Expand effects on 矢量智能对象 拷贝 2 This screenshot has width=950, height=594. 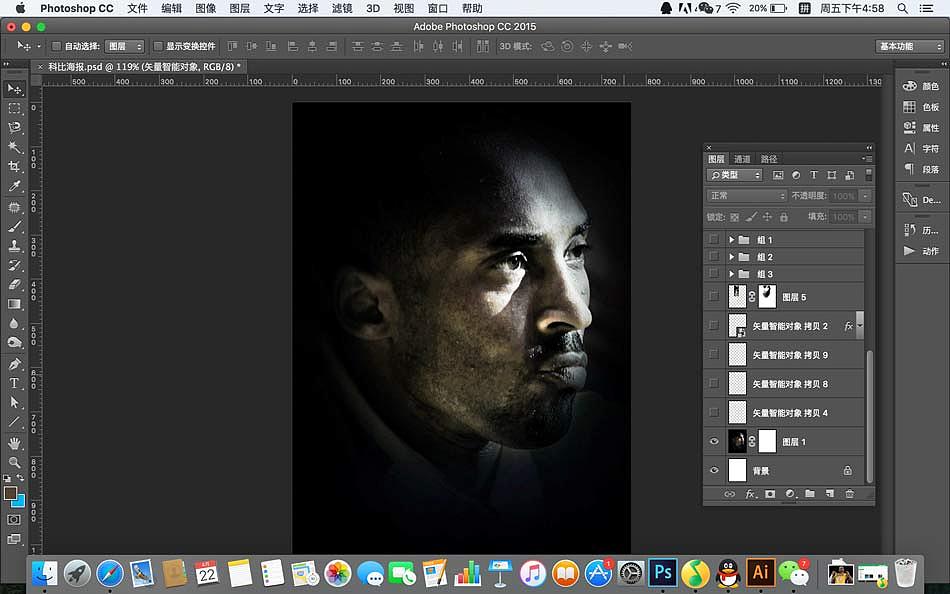(859, 326)
